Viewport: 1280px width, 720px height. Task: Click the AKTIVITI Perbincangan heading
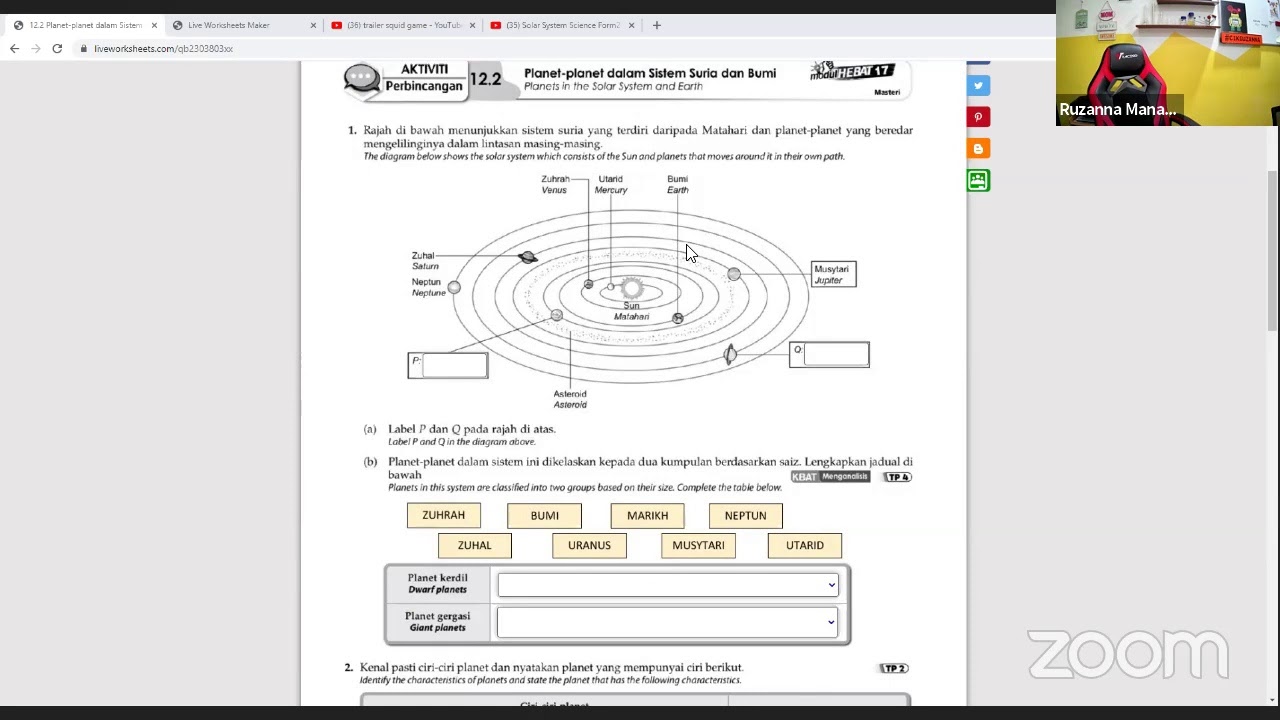424,77
